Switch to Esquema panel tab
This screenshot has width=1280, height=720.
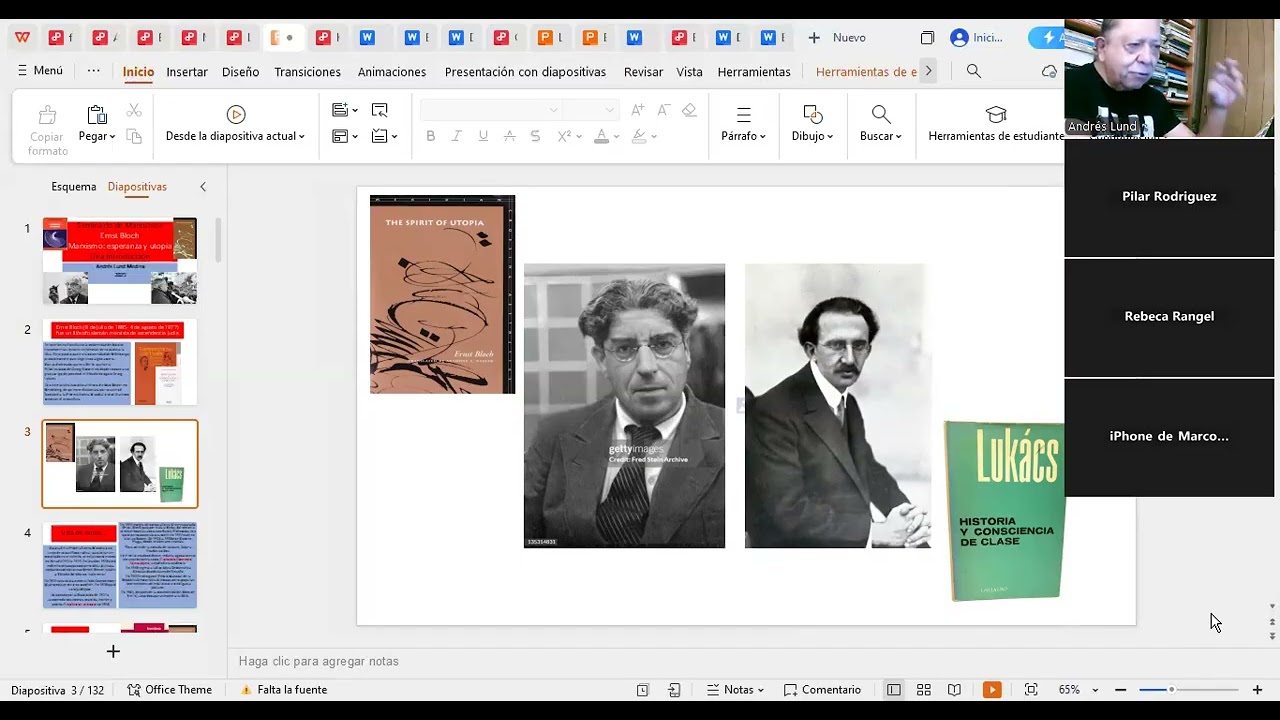click(74, 187)
